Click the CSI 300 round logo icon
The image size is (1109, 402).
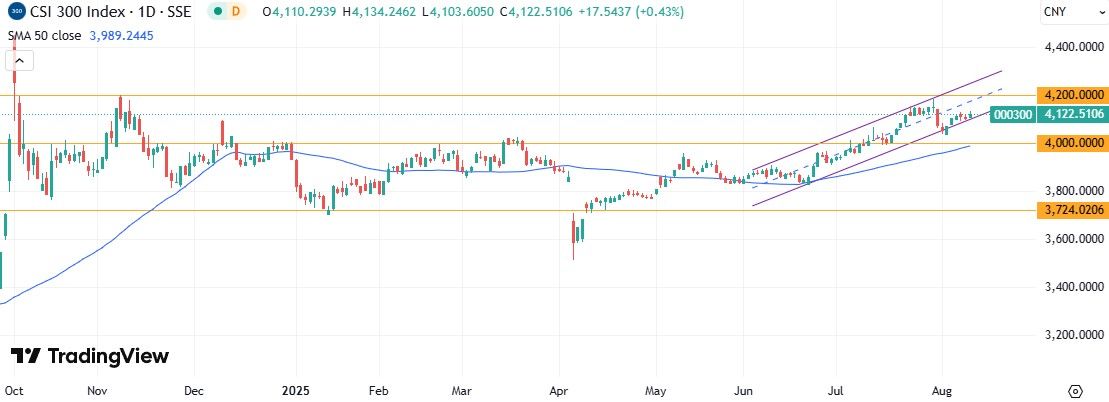tap(18, 12)
